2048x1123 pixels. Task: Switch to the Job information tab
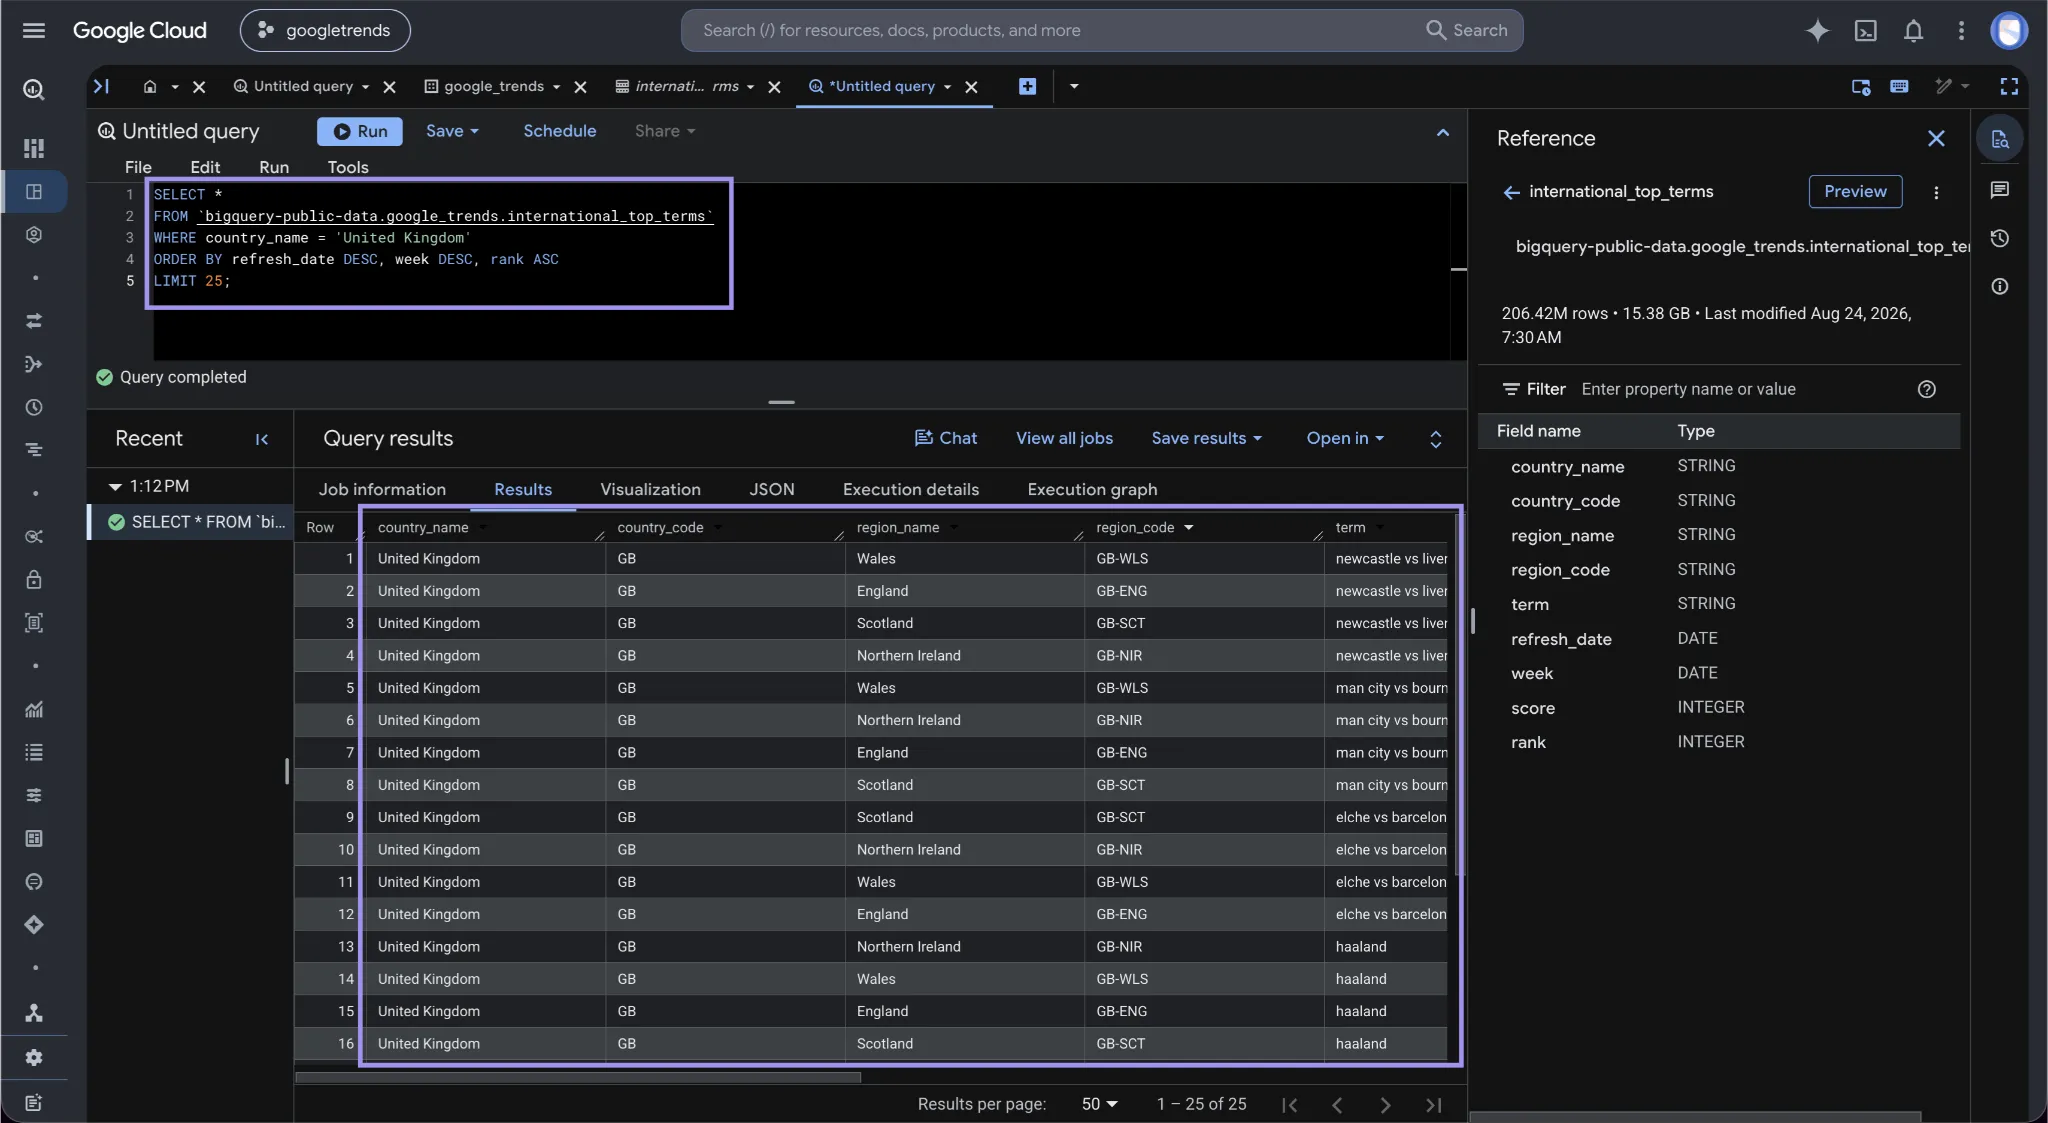click(382, 490)
